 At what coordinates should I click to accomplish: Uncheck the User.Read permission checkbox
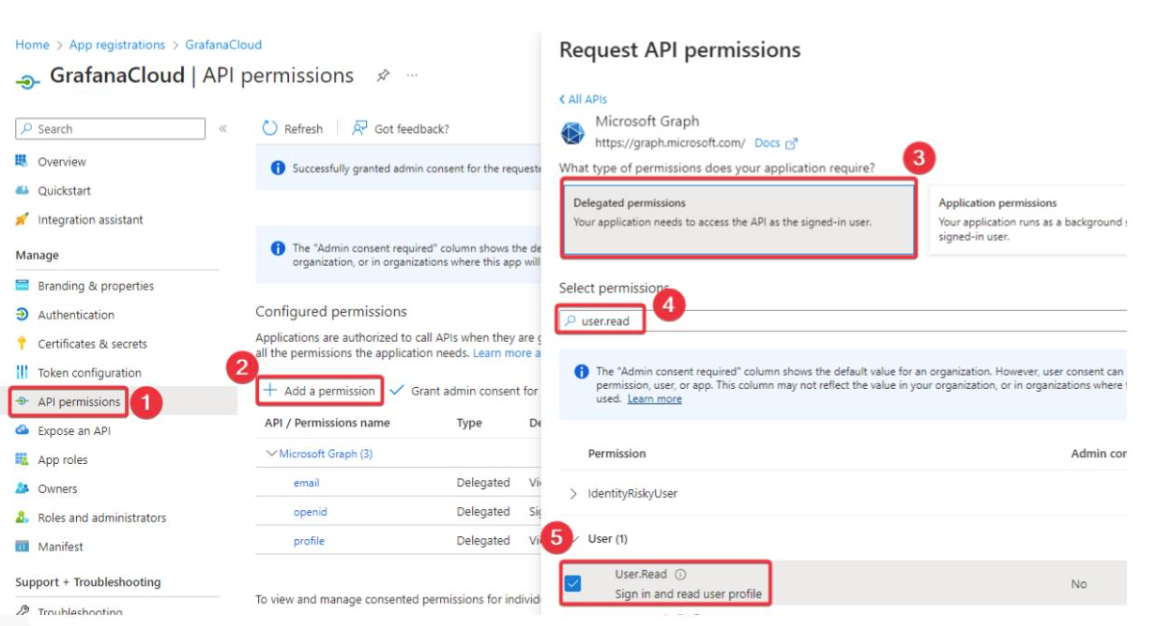click(x=572, y=583)
